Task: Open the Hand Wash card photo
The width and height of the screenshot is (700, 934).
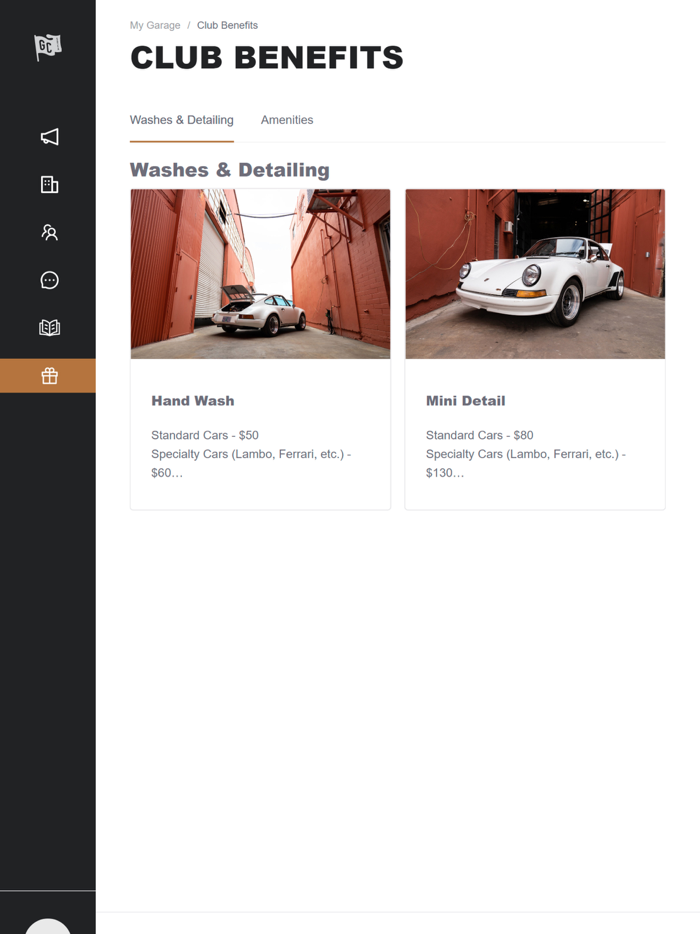Action: (x=260, y=274)
